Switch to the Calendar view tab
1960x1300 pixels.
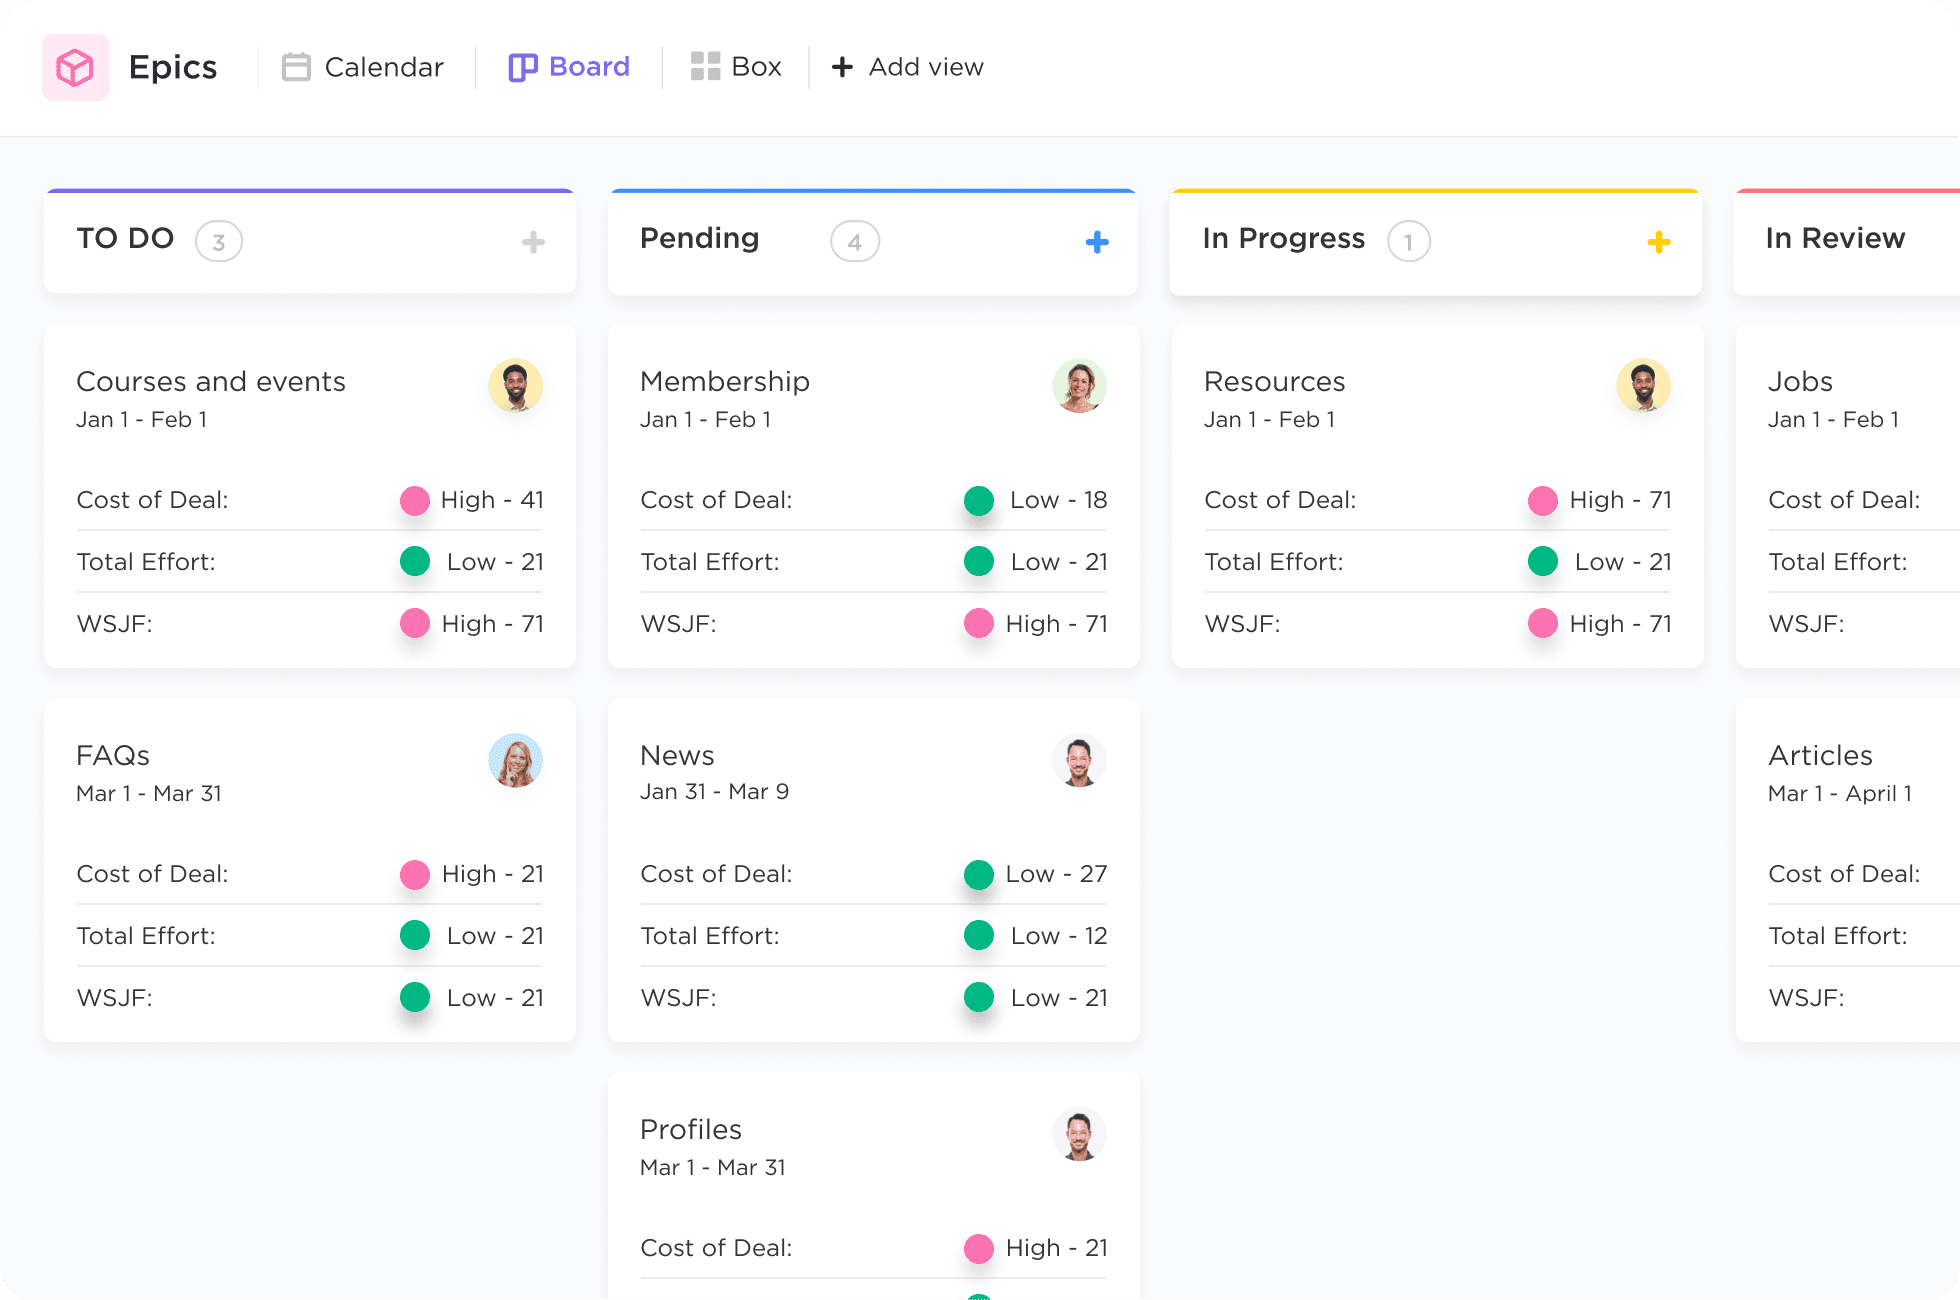click(x=383, y=67)
